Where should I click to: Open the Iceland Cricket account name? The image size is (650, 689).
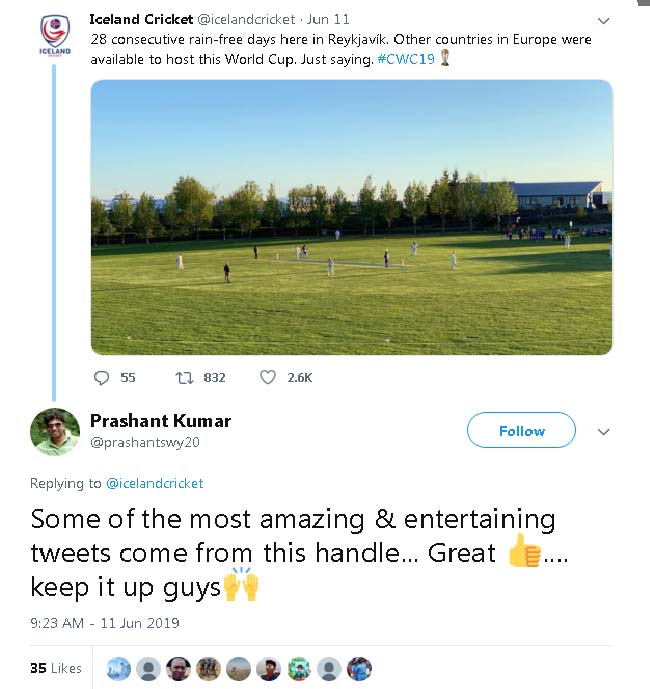[141, 19]
